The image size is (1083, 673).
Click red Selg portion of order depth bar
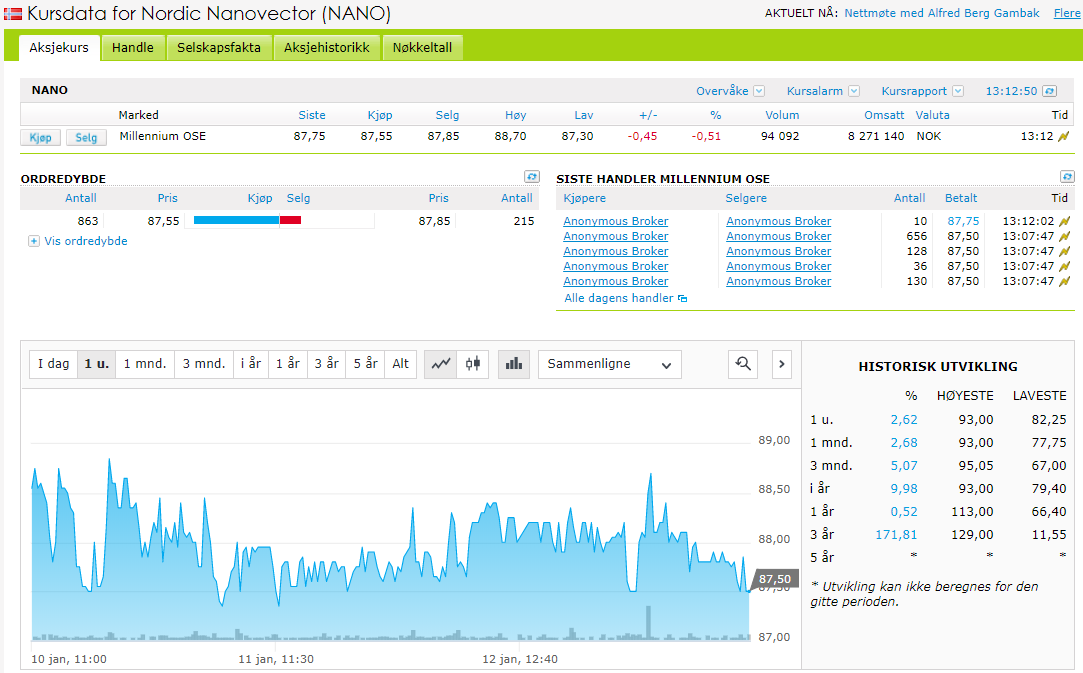pos(290,220)
